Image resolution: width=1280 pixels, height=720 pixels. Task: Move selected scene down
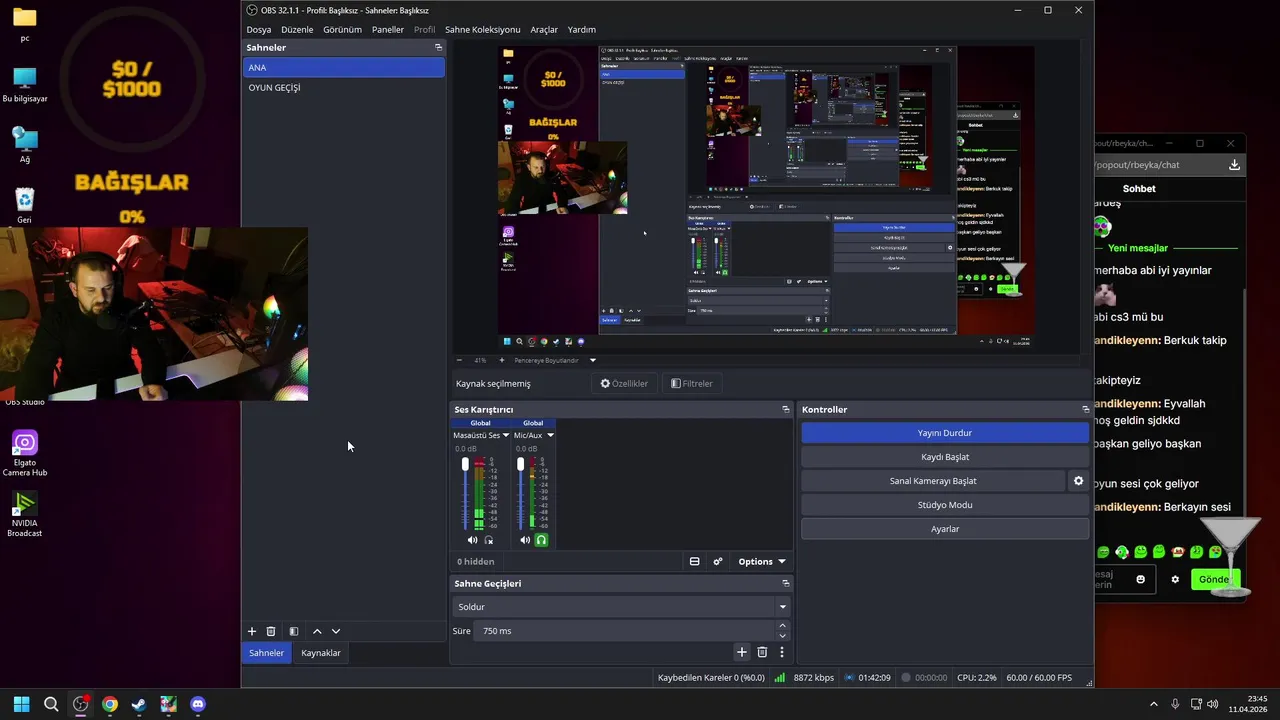coord(336,631)
